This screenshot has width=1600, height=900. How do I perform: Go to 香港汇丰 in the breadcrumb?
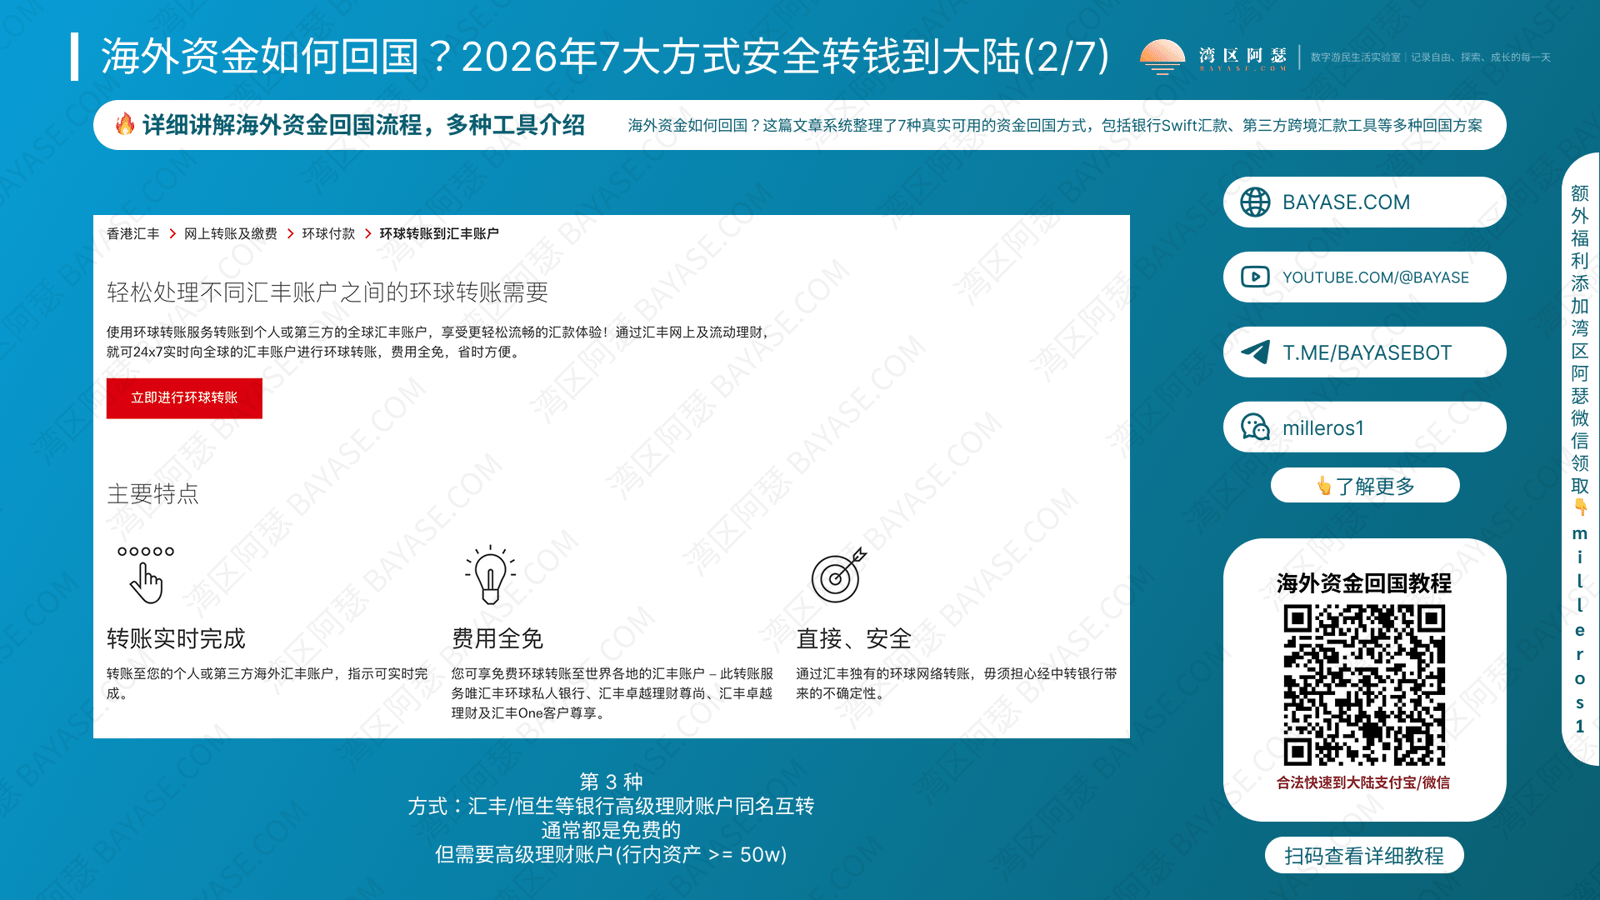click(133, 233)
